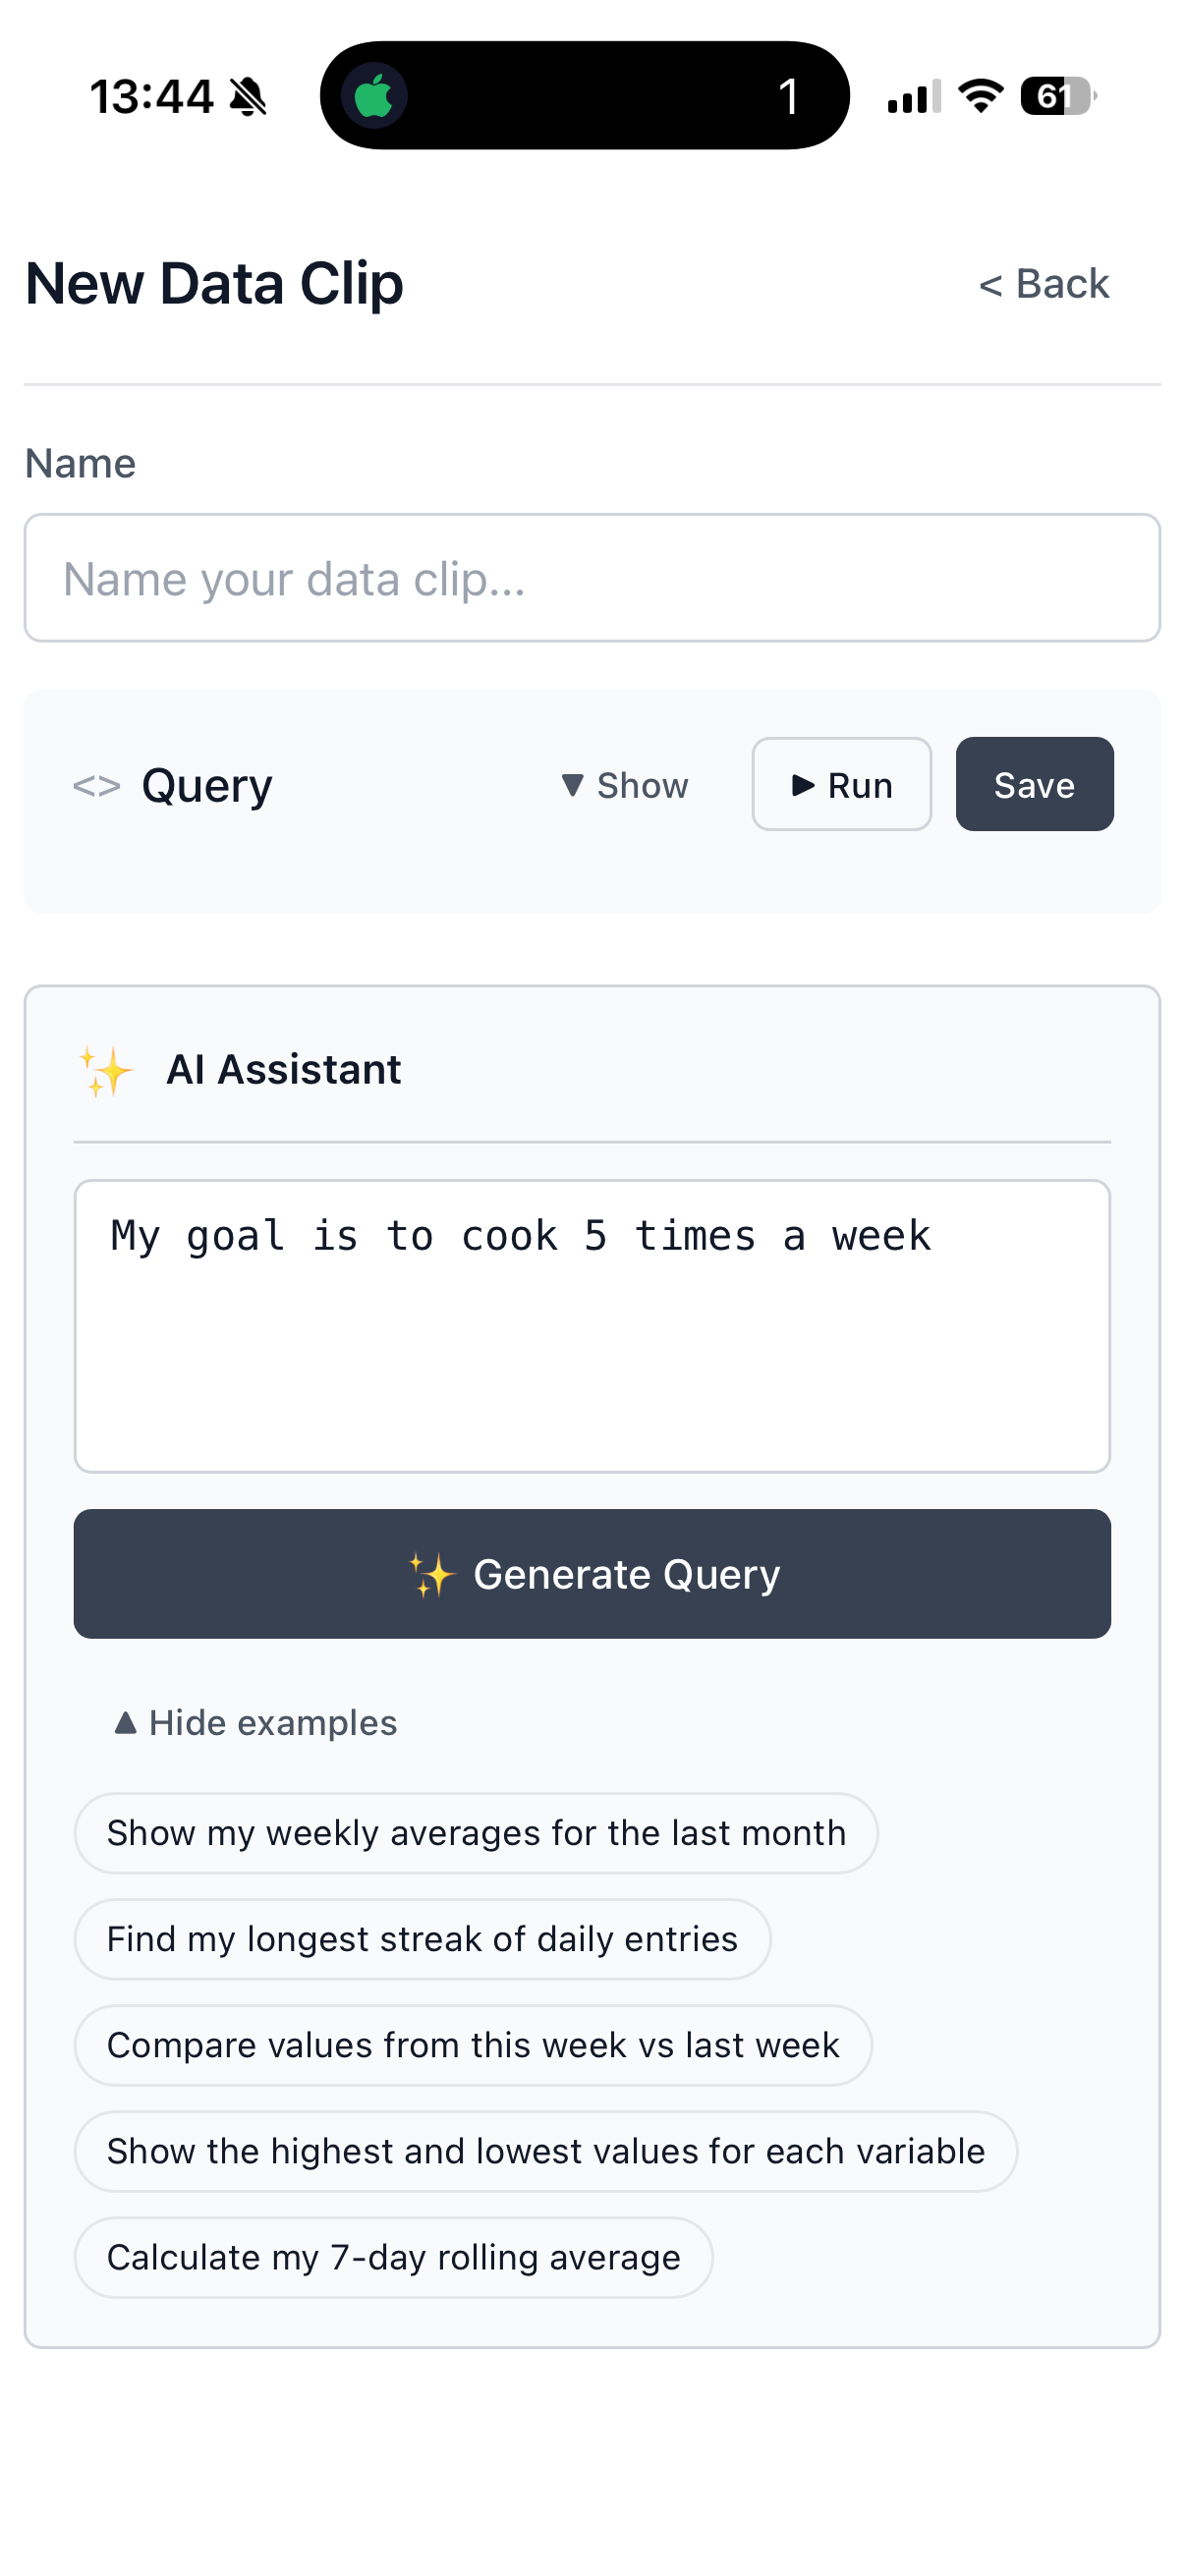Go back using the Back link
The width and height of the screenshot is (1185, 2576).
[x=1043, y=284]
